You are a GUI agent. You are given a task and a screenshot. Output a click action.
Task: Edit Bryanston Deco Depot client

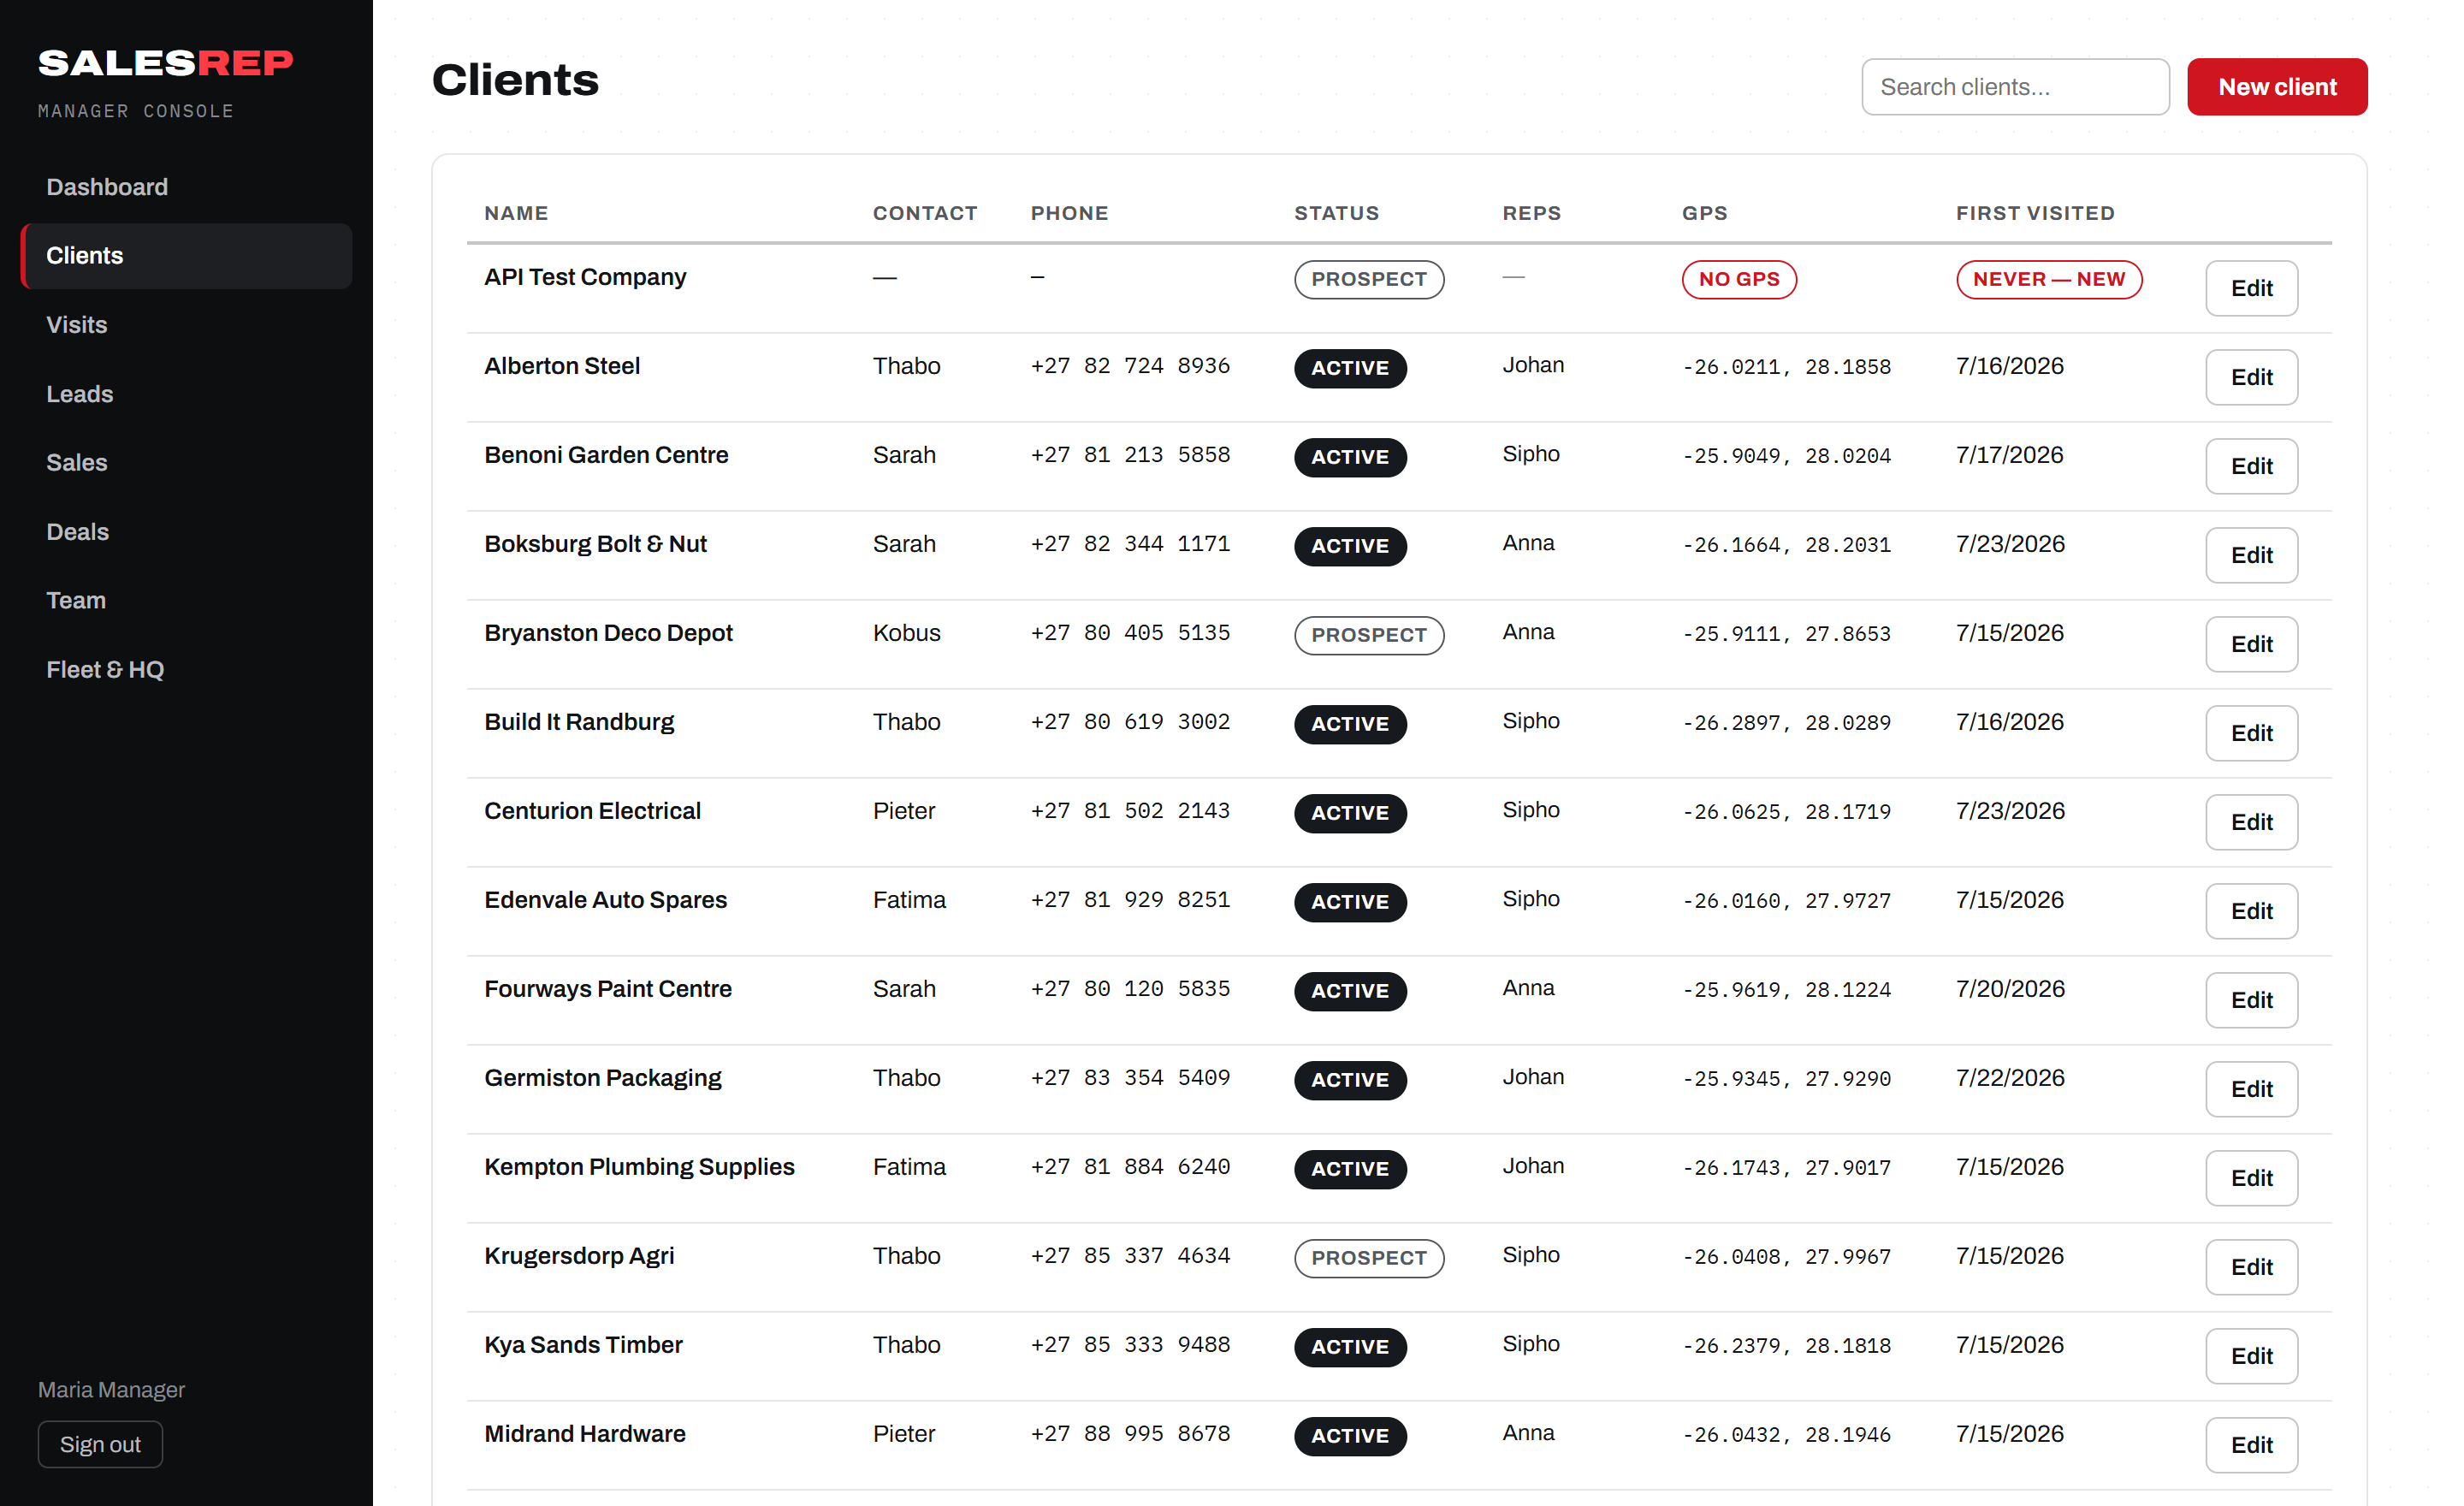pos(2251,644)
